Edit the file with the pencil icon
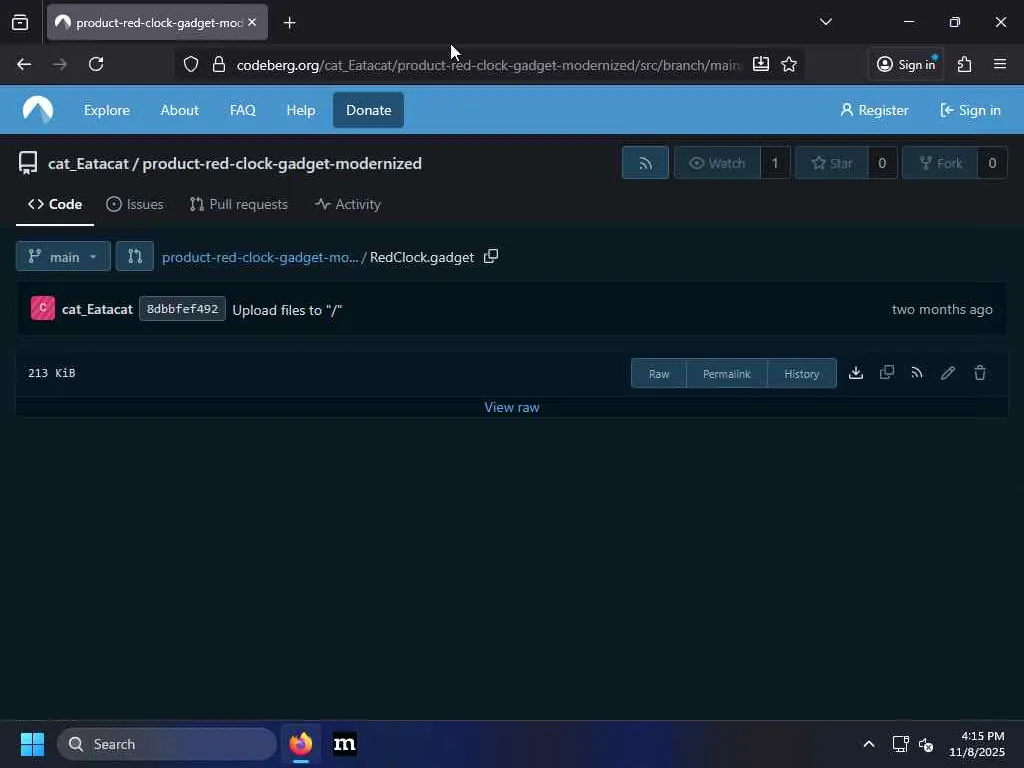This screenshot has width=1024, height=768. (x=948, y=373)
